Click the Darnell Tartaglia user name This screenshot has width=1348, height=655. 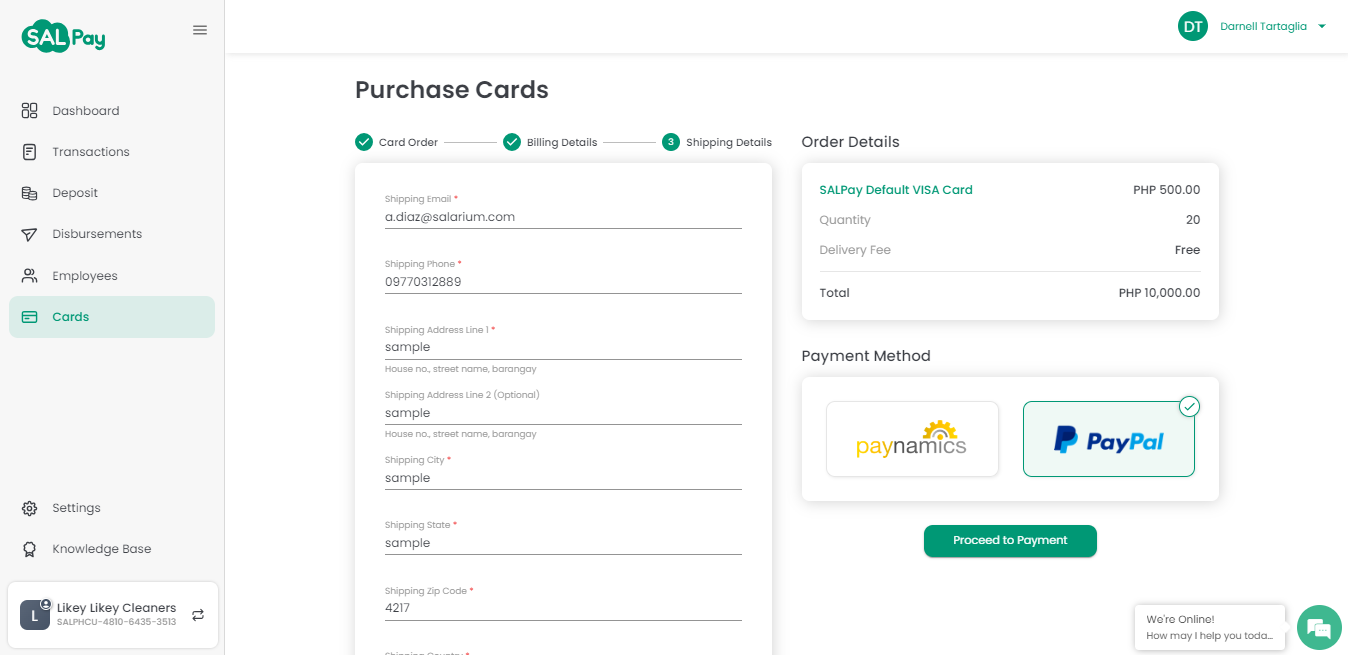[x=1263, y=27]
